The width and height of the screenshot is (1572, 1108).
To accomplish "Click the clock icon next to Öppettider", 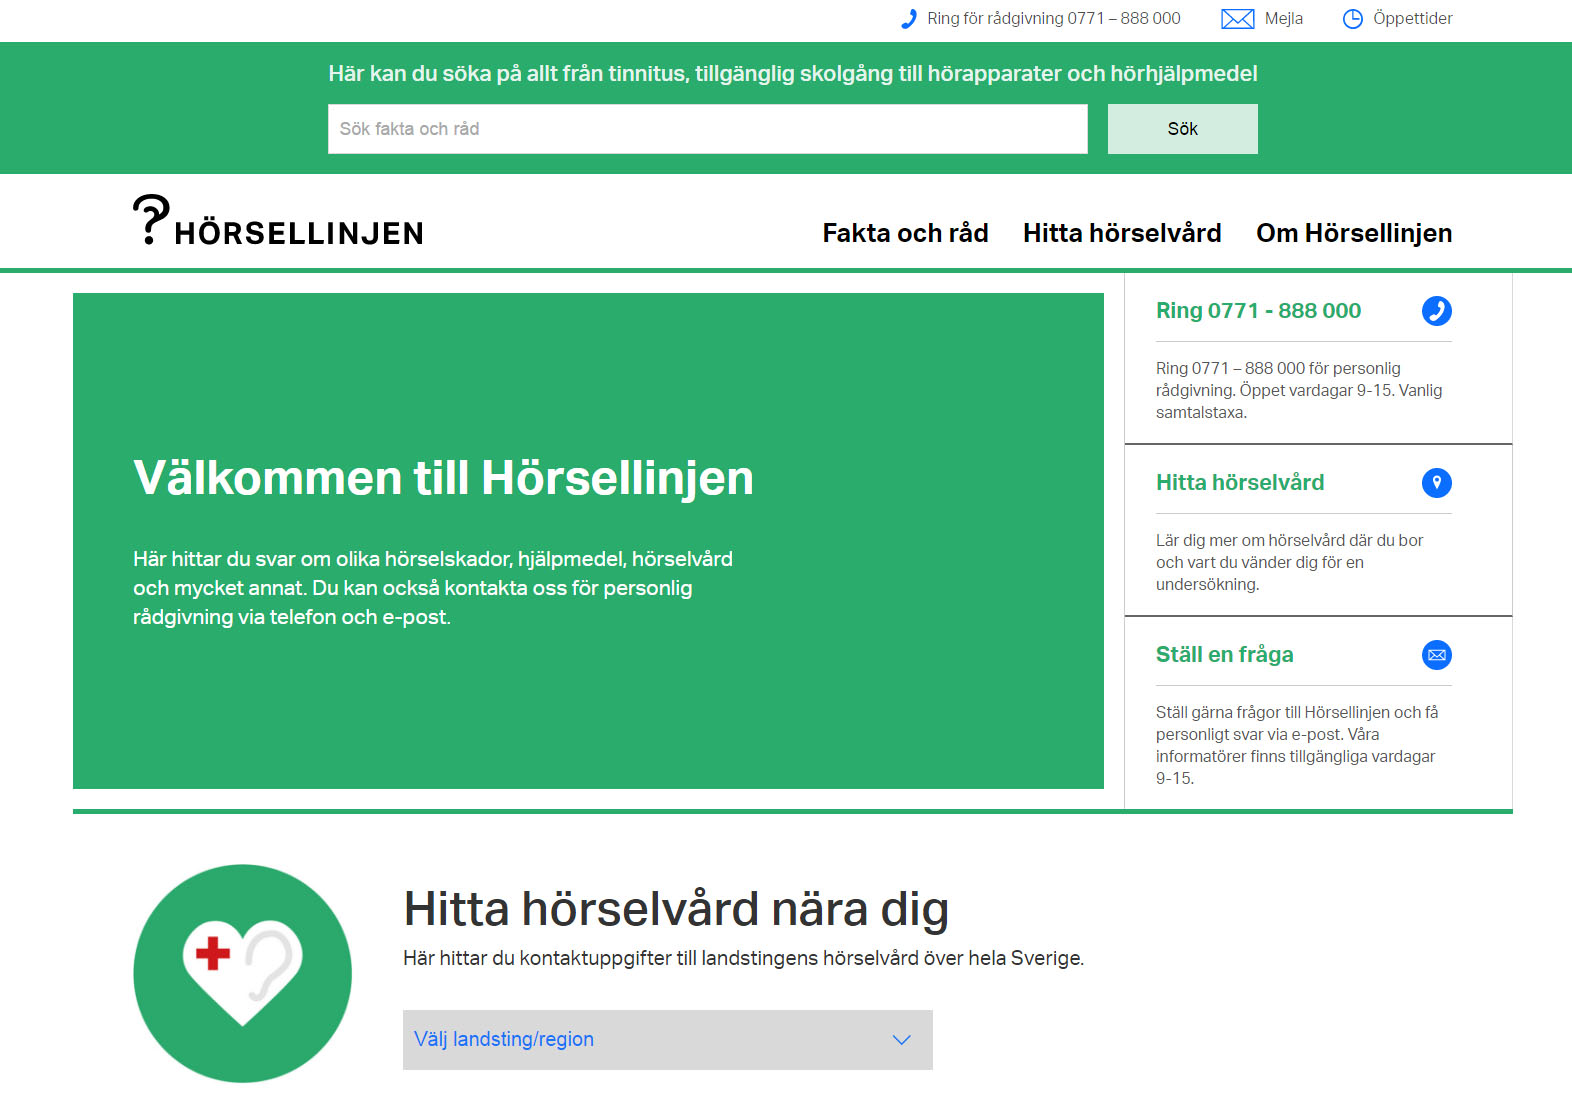I will pyautogui.click(x=1352, y=19).
